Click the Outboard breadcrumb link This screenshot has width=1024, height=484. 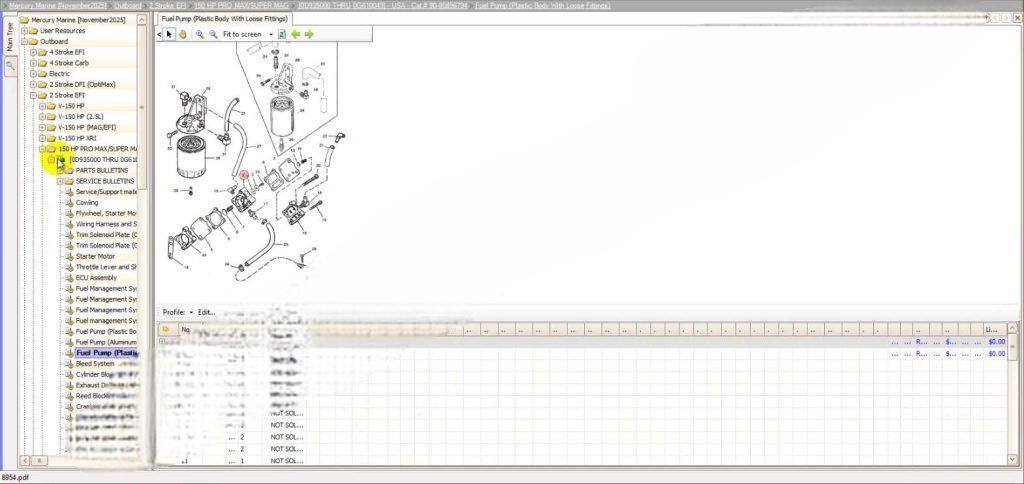(127, 6)
